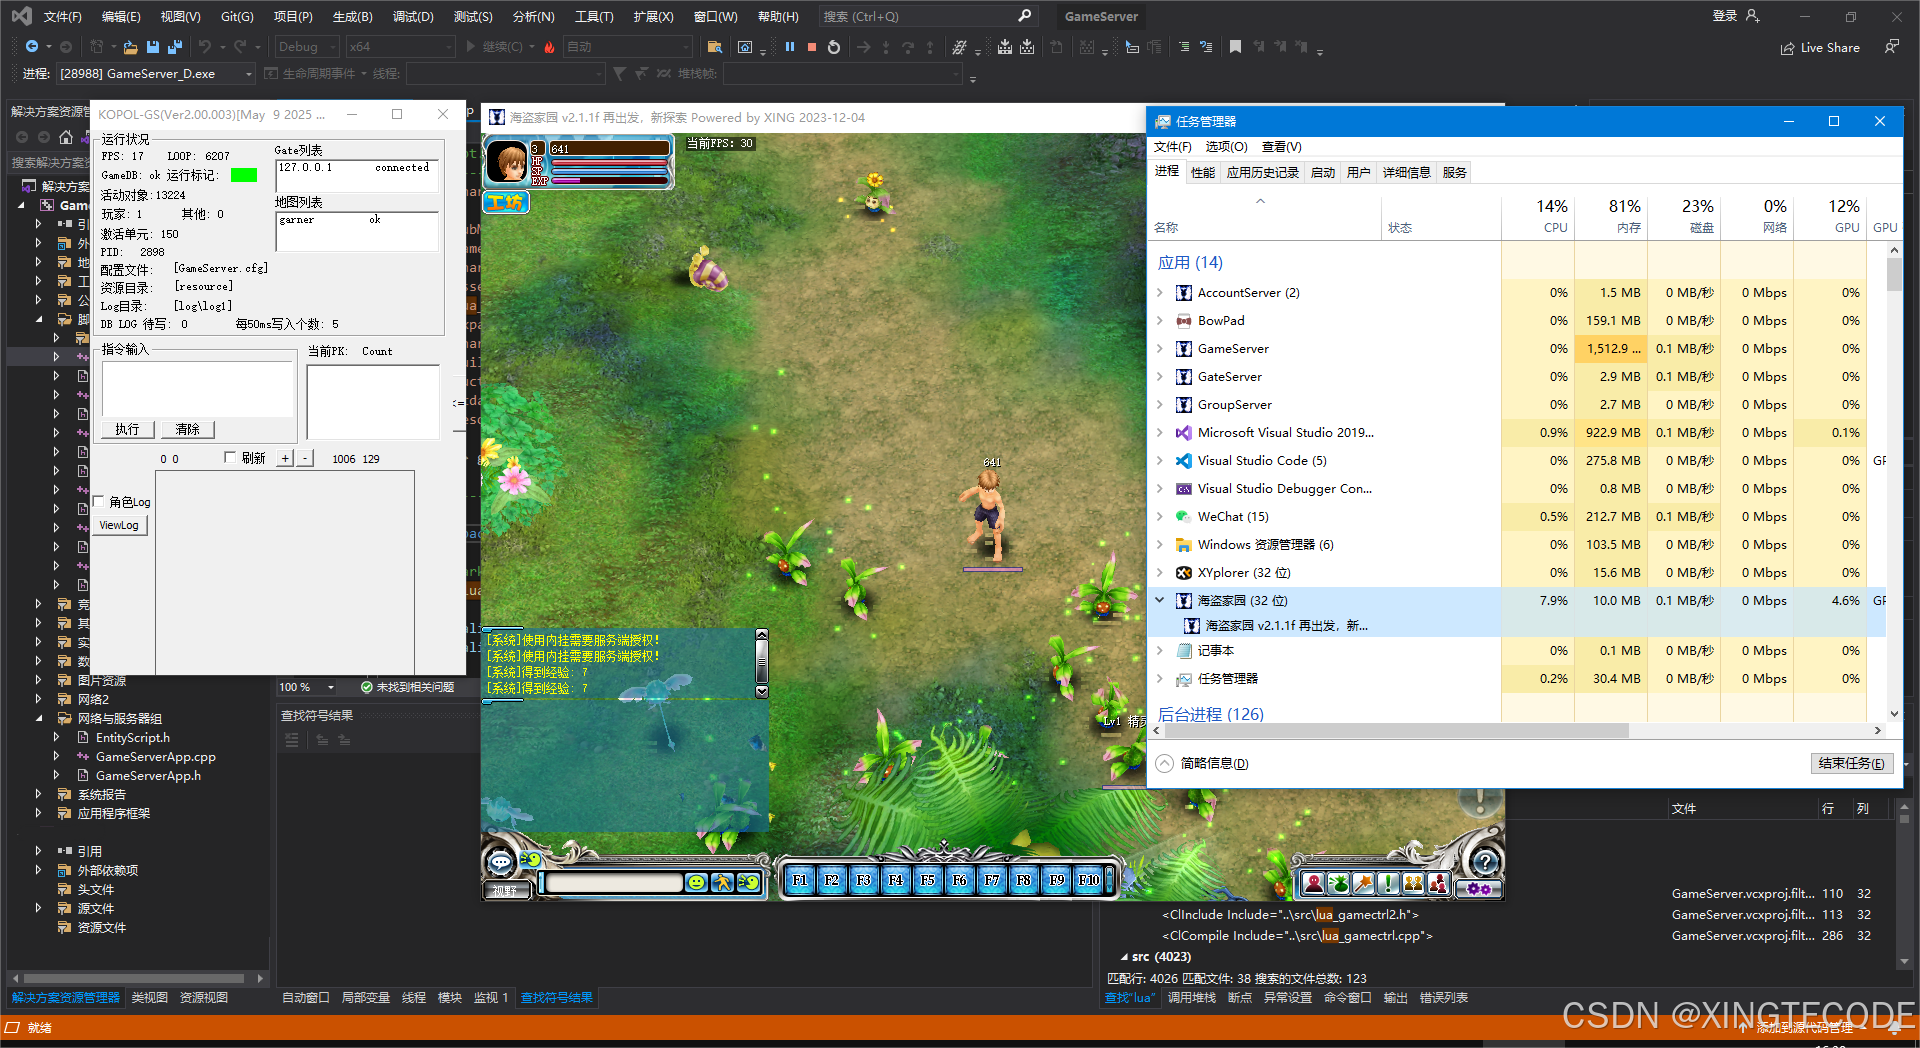The height and width of the screenshot is (1048, 1920).
Task: Open the process GameServer_D.exe dropdown
Action: pyautogui.click(x=249, y=74)
